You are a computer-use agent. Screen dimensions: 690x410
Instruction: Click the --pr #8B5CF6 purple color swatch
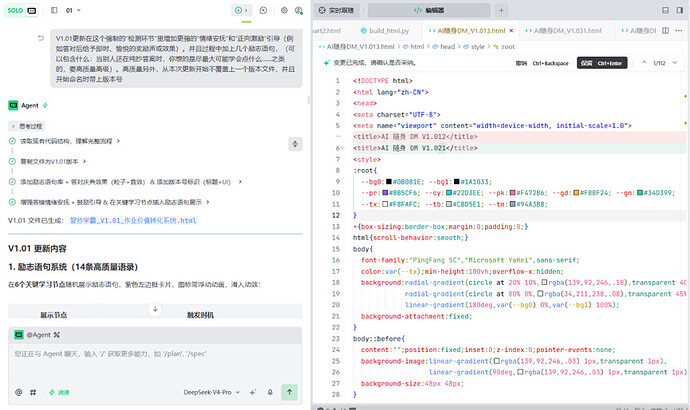coord(385,193)
